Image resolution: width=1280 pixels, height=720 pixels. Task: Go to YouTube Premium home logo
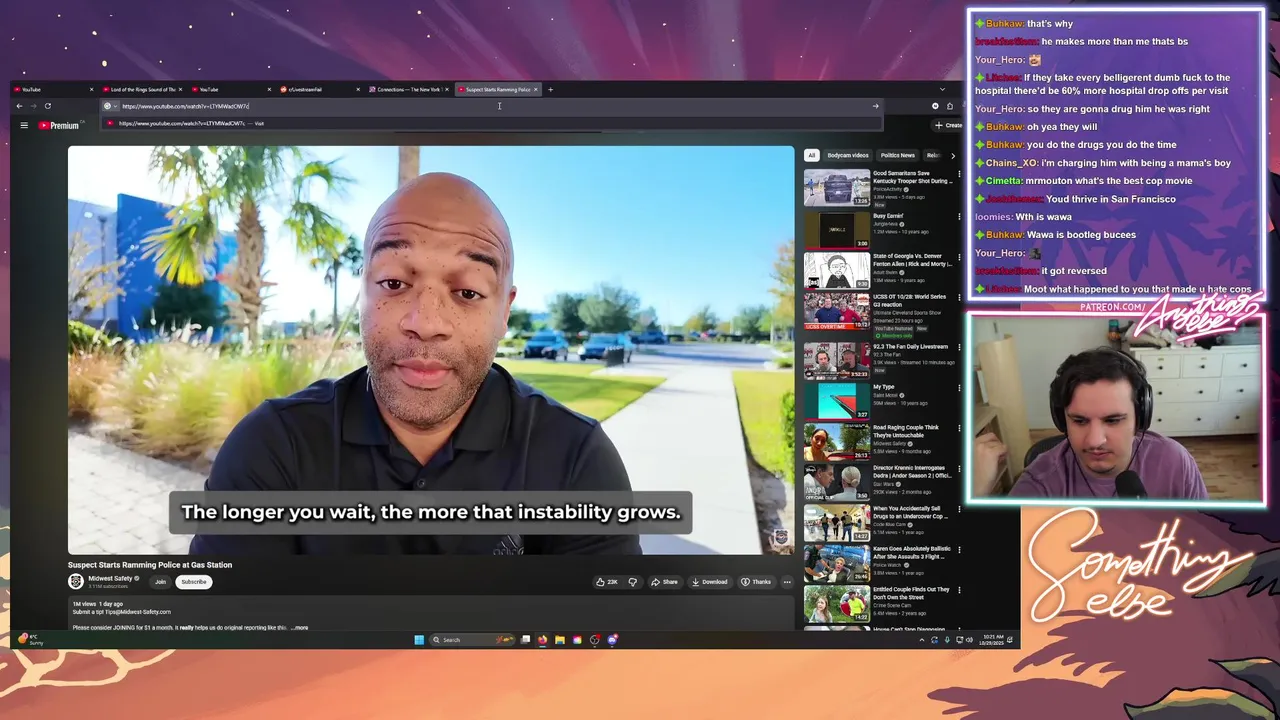pyautogui.click(x=59, y=125)
